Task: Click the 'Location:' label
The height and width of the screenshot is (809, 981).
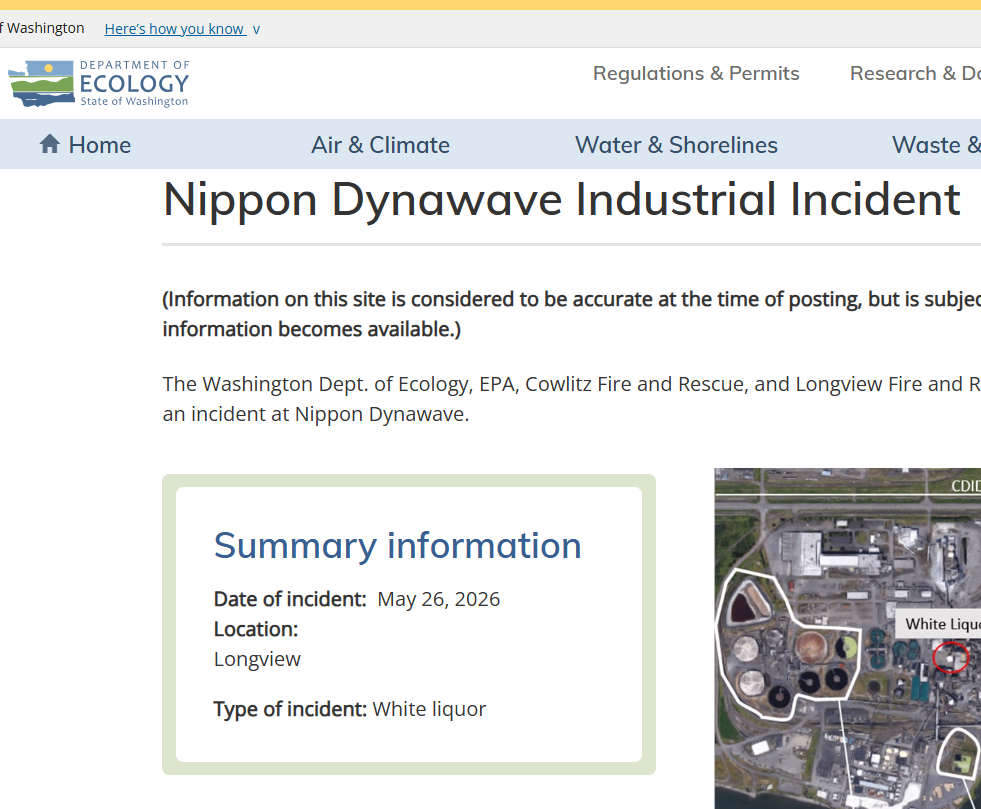Action: [x=256, y=629]
